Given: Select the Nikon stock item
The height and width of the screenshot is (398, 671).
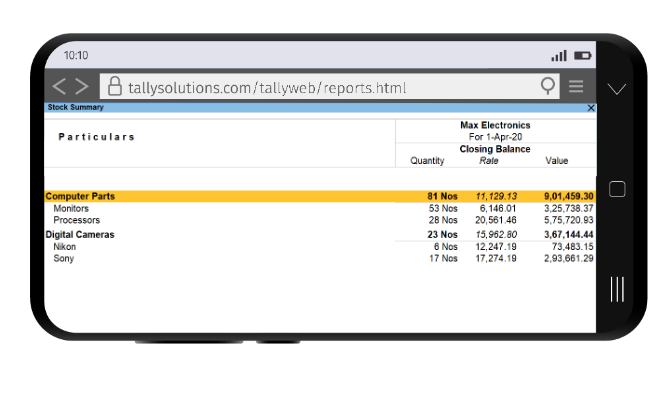Looking at the screenshot, I should click(x=65, y=247).
